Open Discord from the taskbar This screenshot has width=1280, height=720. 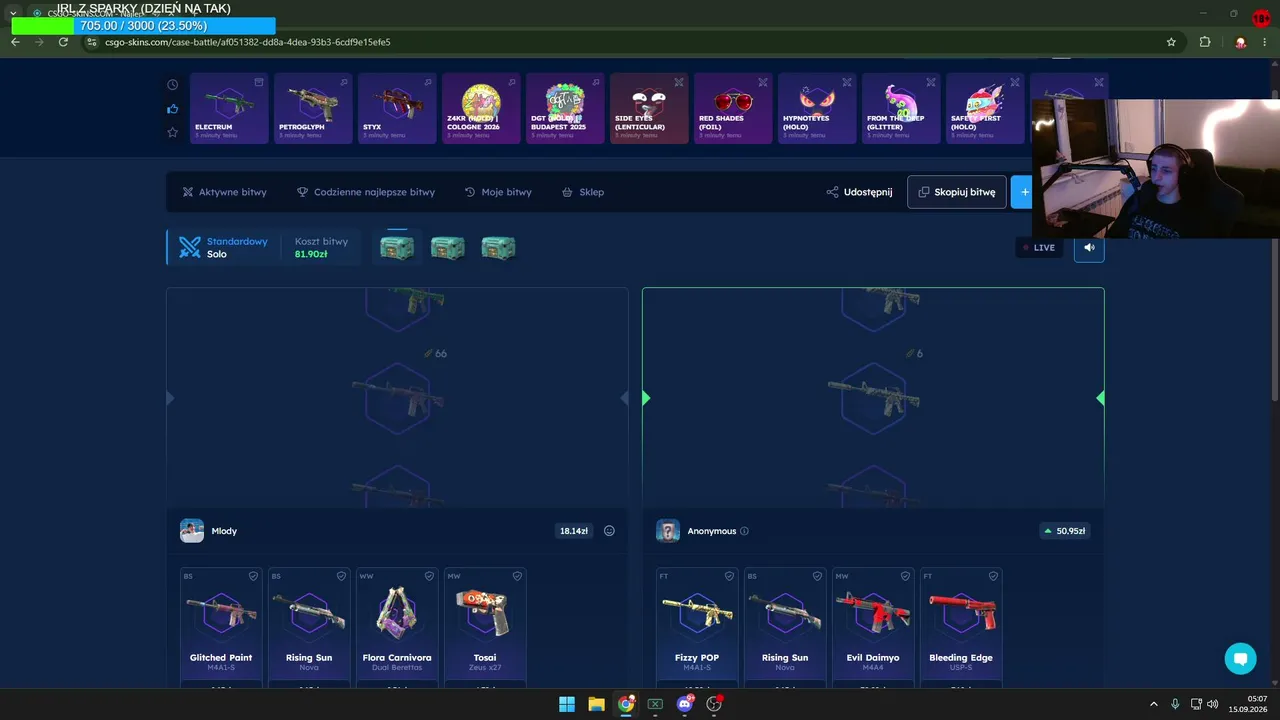pyautogui.click(x=685, y=704)
